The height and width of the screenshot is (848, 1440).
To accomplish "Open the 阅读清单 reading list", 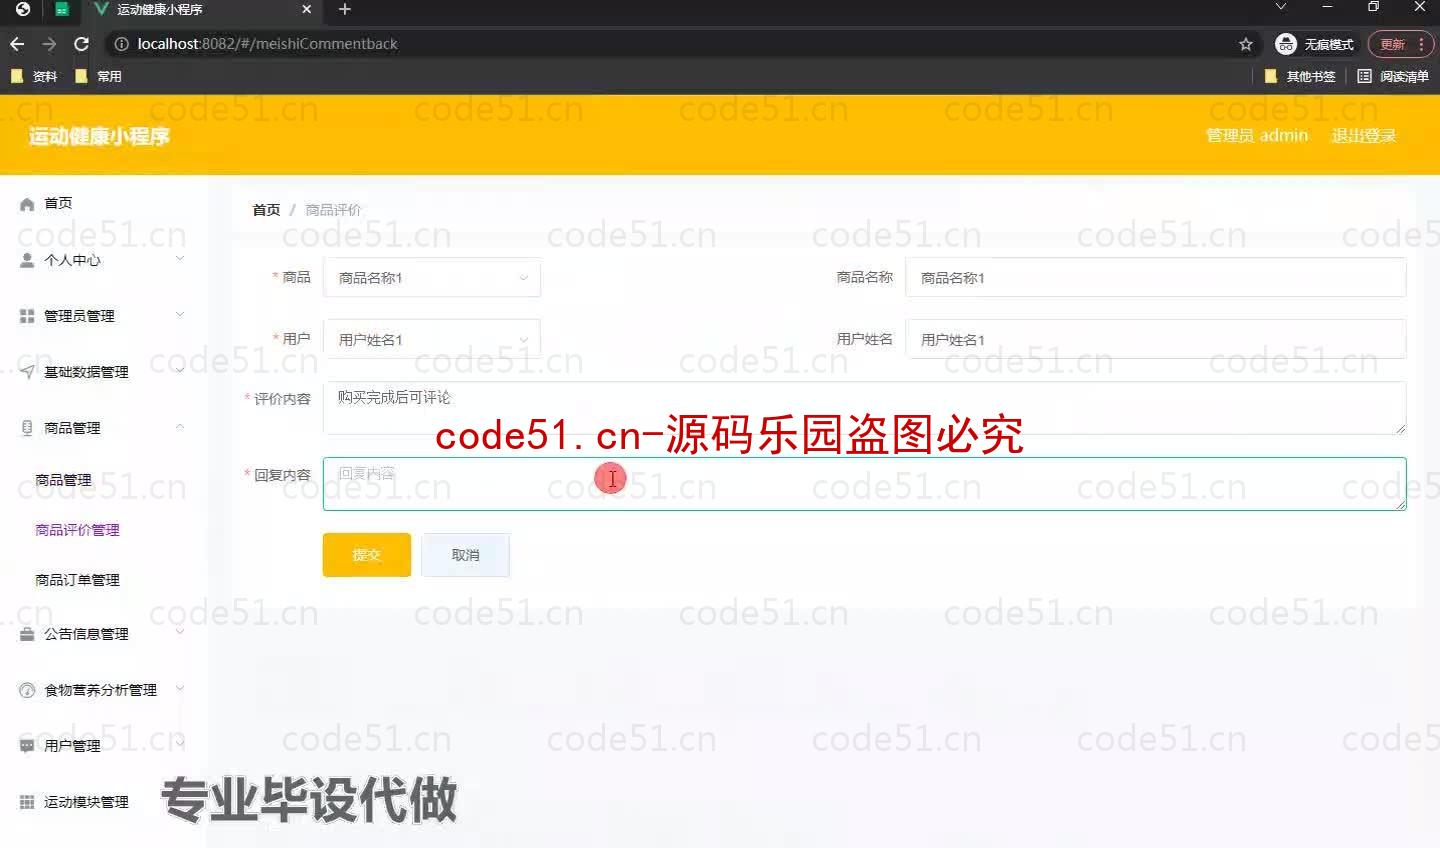I will pyautogui.click(x=1393, y=76).
